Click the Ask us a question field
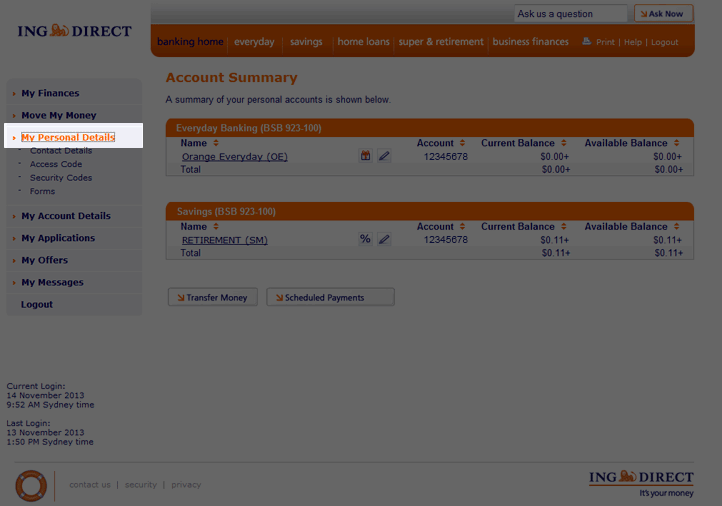This screenshot has height=506, width=722. [x=570, y=14]
